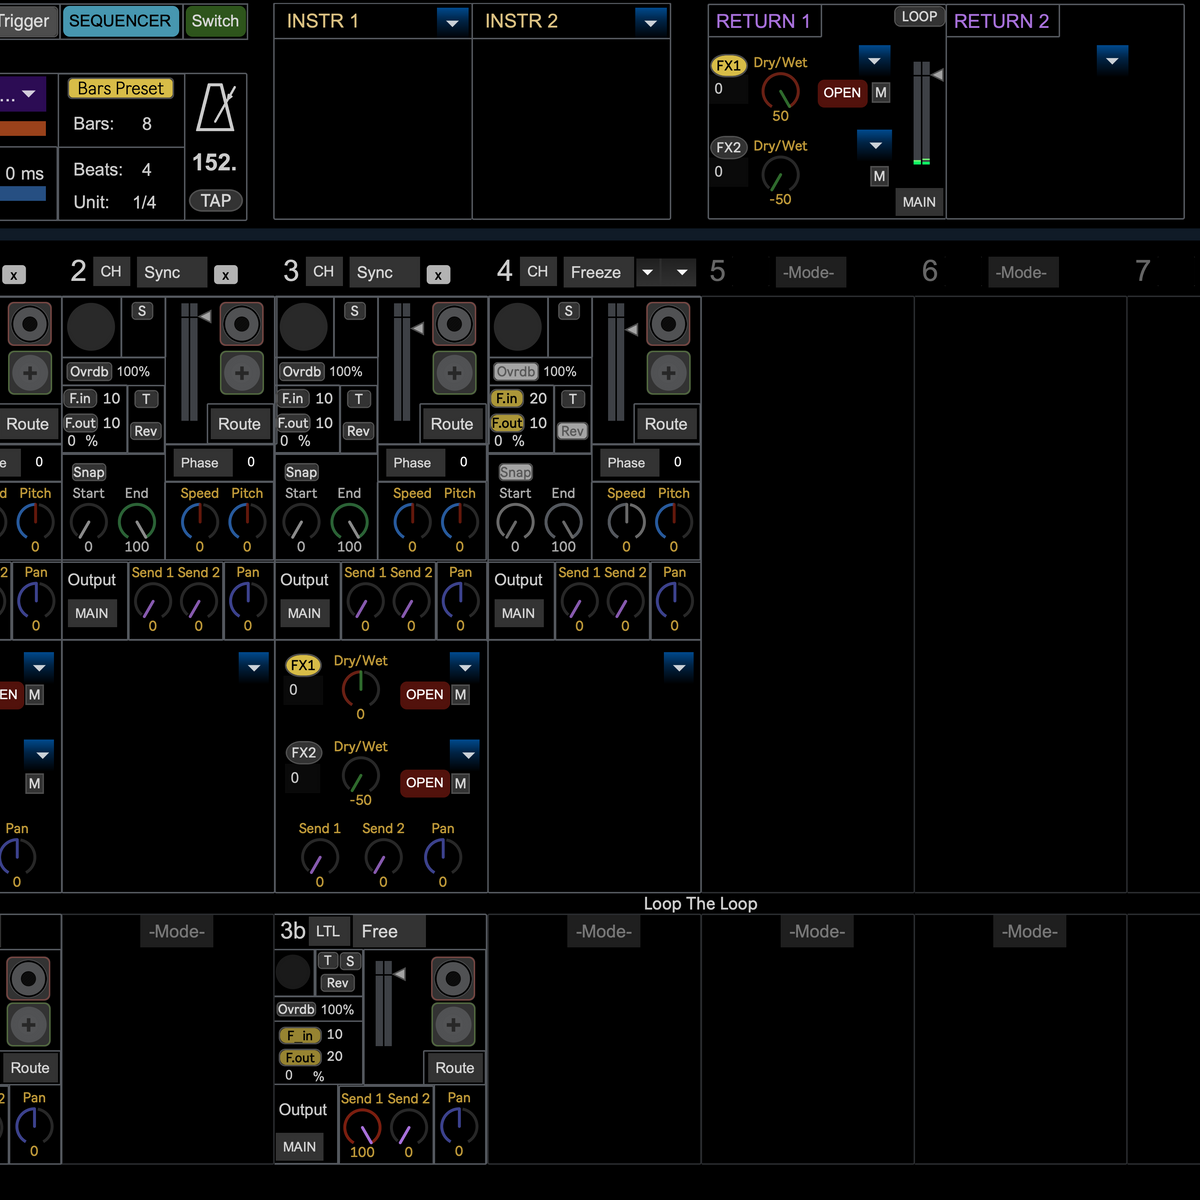
Task: Click the overdub plus button on channel 3
Action: click(x=454, y=373)
